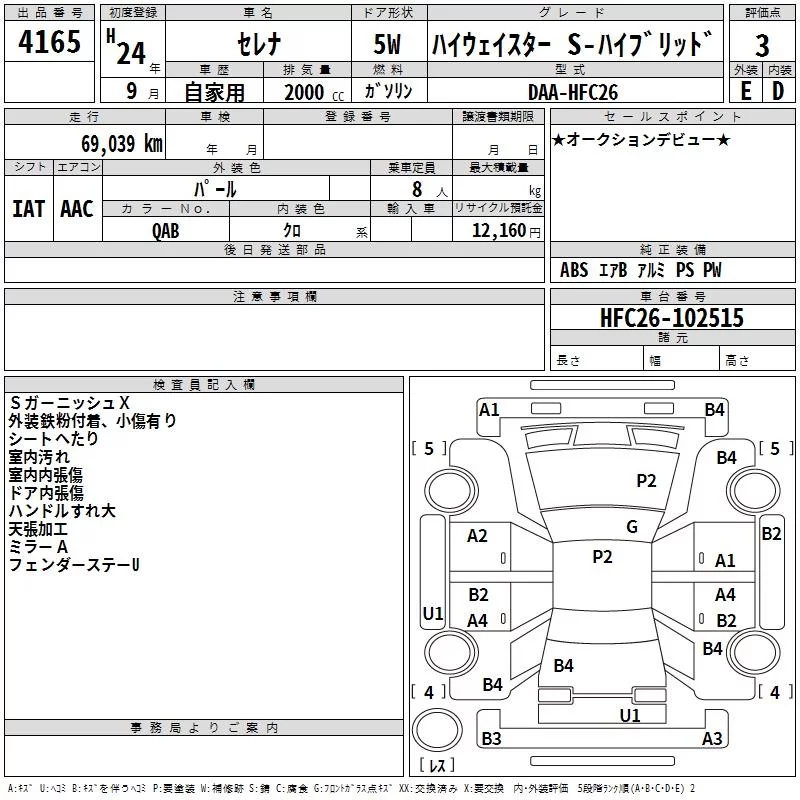Click エアB in the equipment list
This screenshot has height=800, width=800.
pyautogui.click(x=613, y=270)
